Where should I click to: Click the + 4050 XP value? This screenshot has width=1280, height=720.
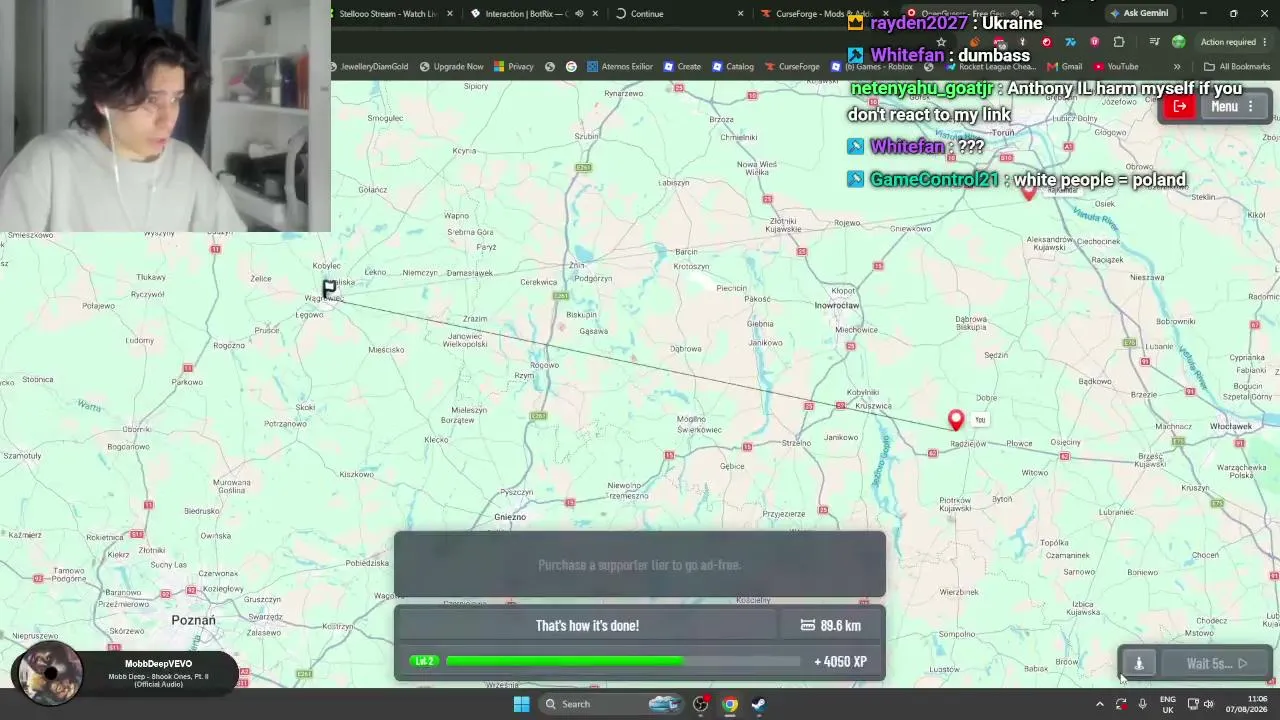[x=840, y=662]
